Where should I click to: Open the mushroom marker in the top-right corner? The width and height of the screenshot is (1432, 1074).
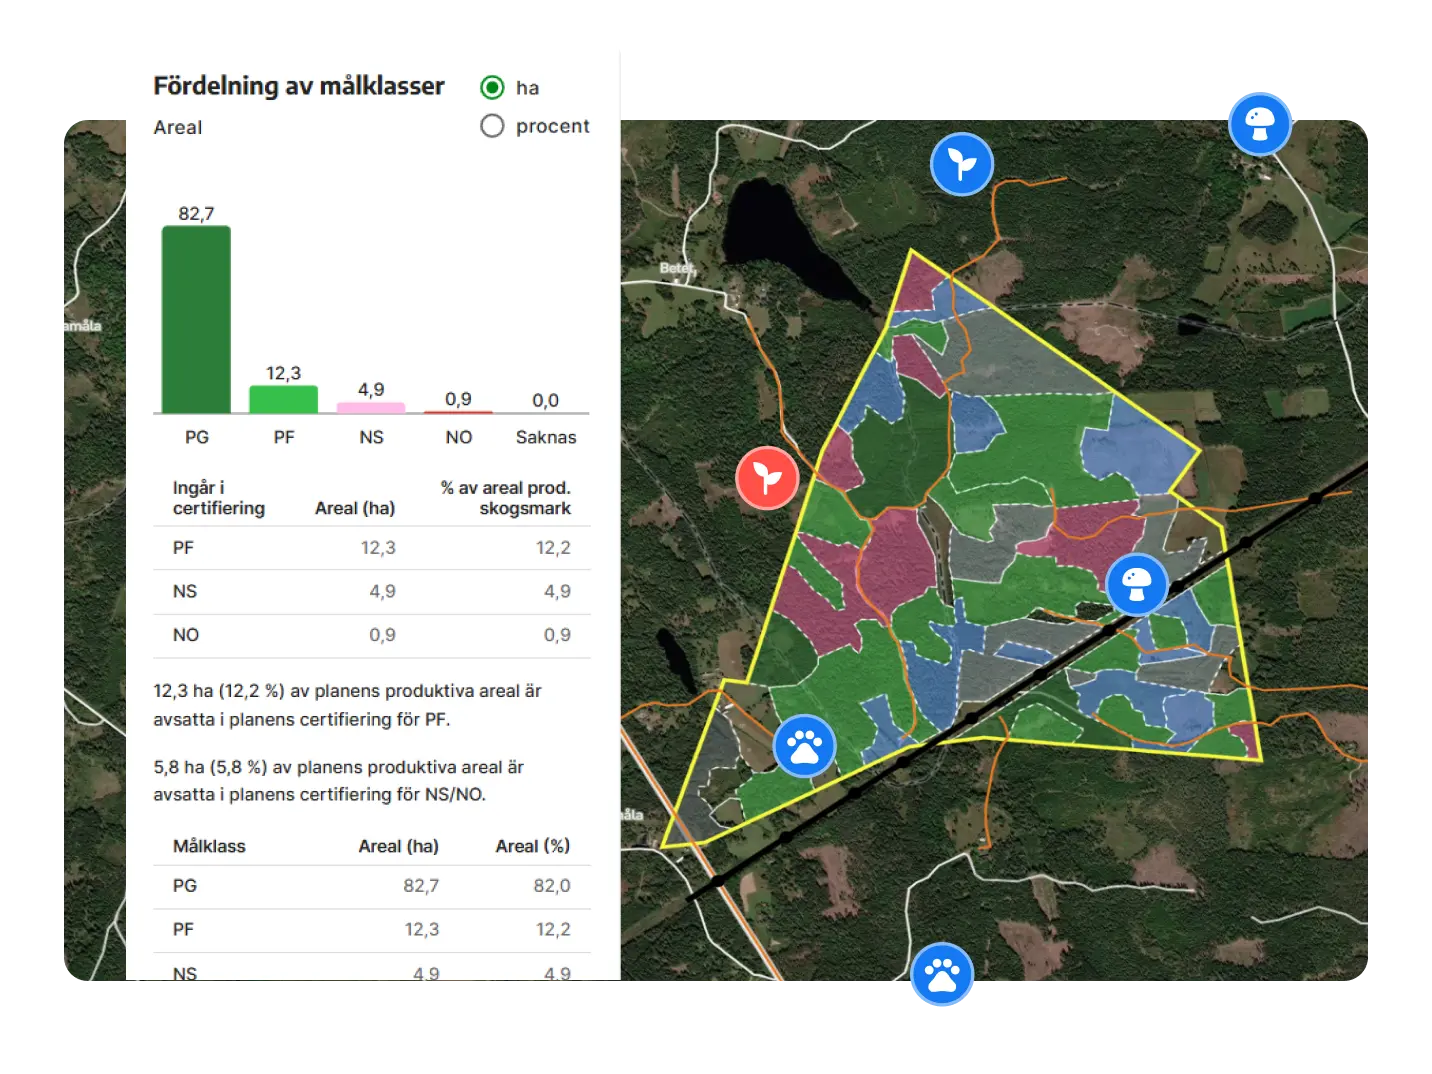coord(1260,124)
